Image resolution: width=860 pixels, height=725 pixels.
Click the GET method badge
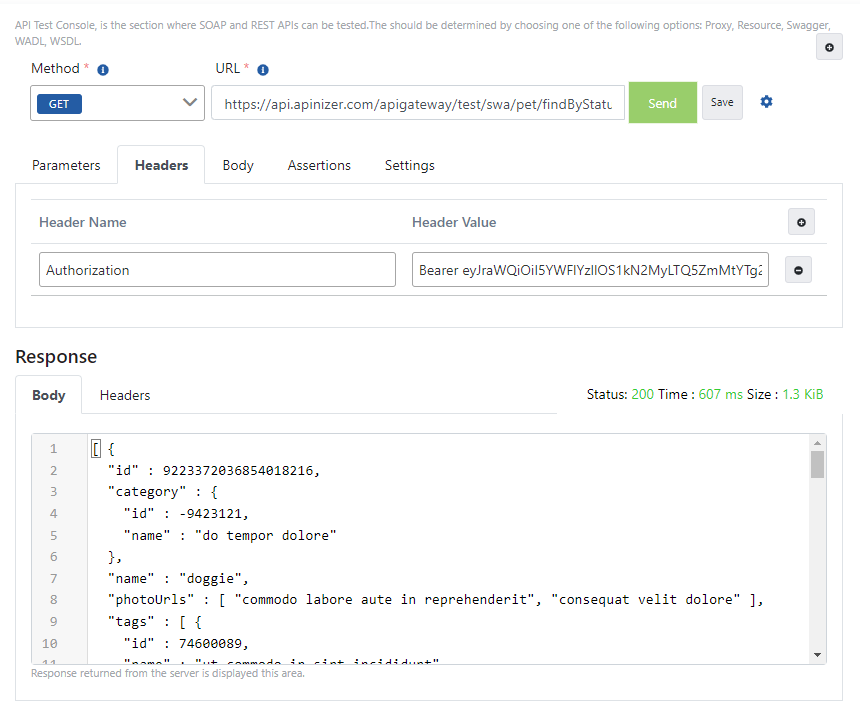click(x=58, y=102)
